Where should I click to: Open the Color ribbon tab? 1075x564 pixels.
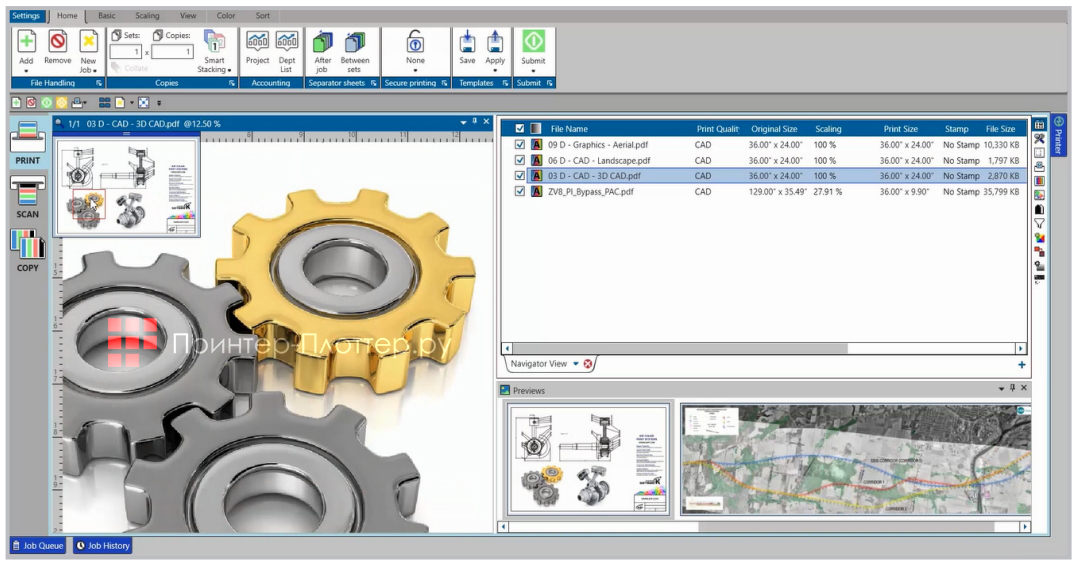(226, 16)
